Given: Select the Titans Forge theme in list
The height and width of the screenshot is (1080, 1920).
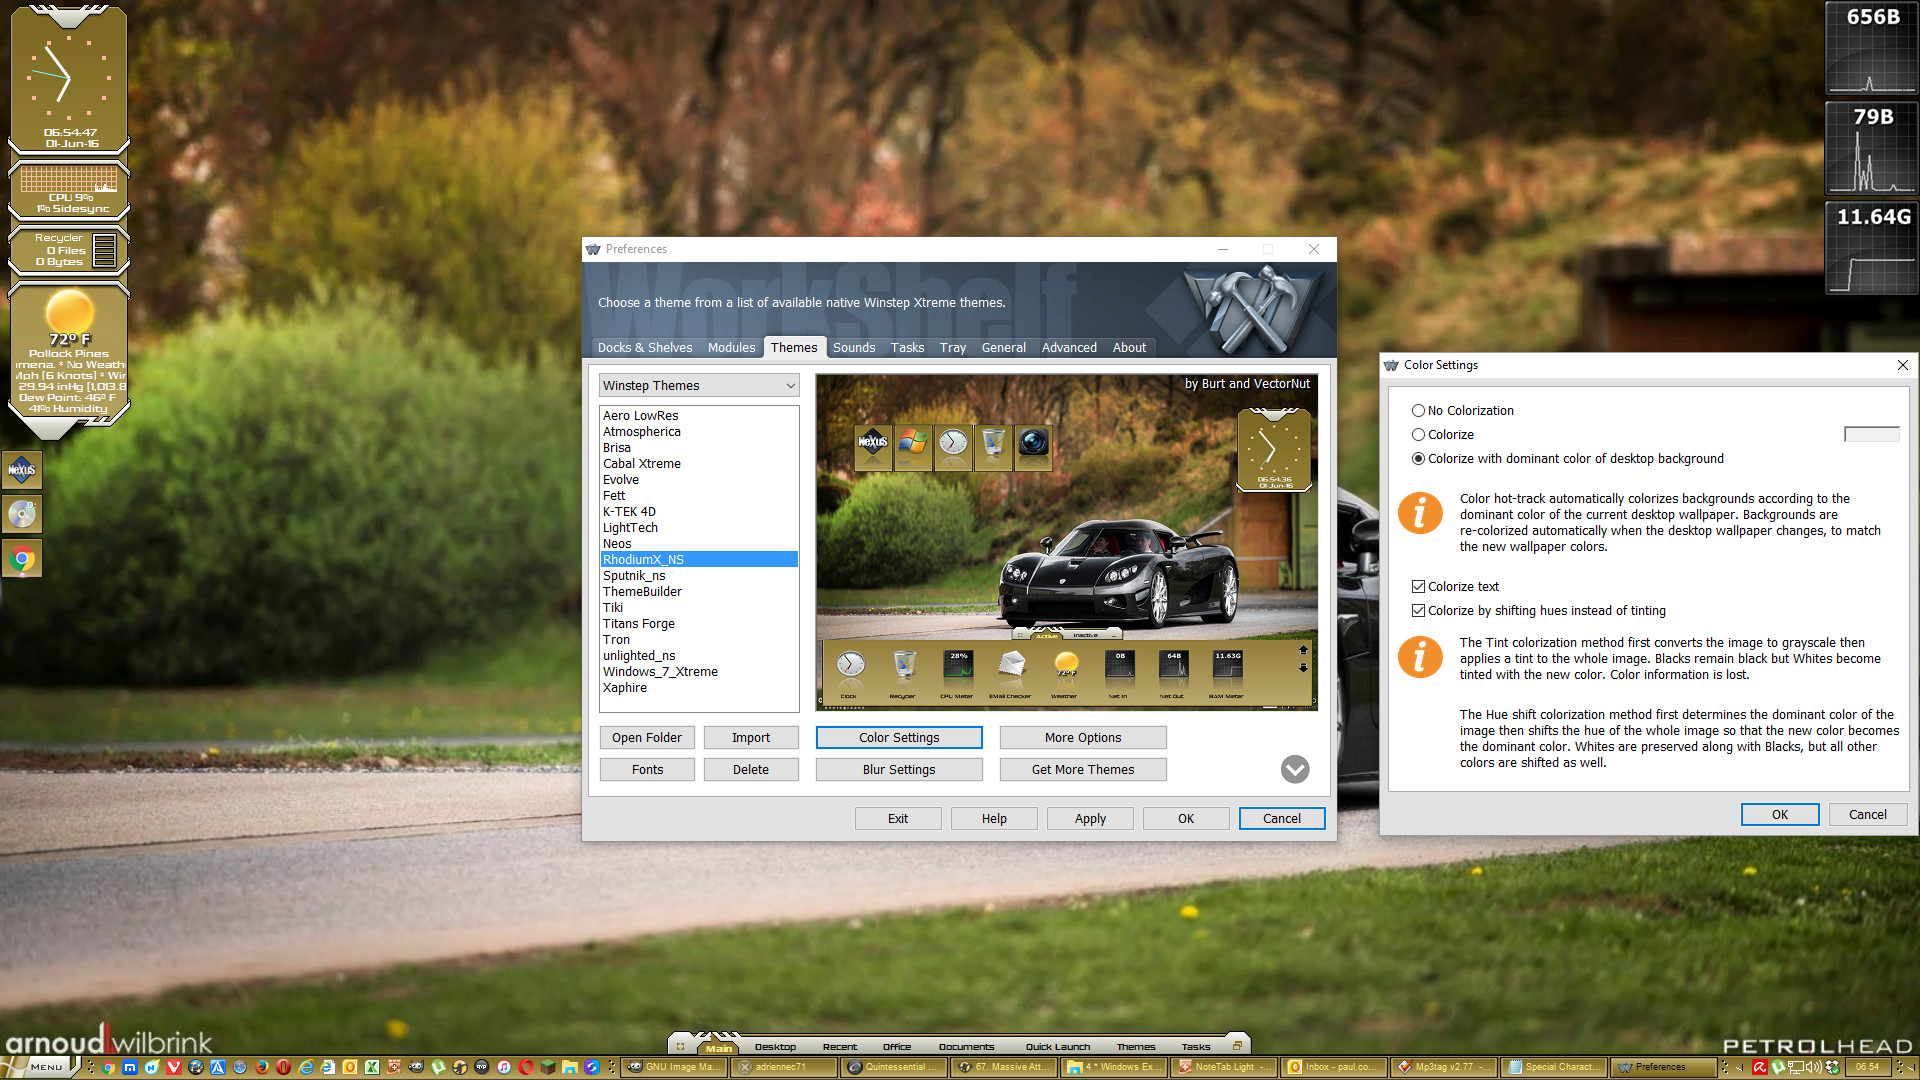Looking at the screenshot, I should click(x=638, y=624).
